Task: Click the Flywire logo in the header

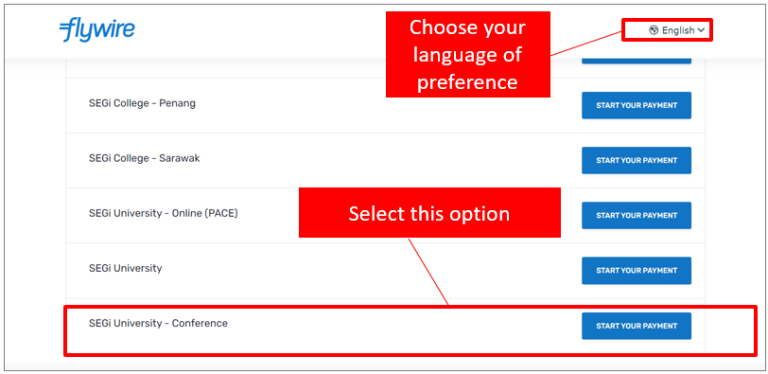Action: (97, 30)
